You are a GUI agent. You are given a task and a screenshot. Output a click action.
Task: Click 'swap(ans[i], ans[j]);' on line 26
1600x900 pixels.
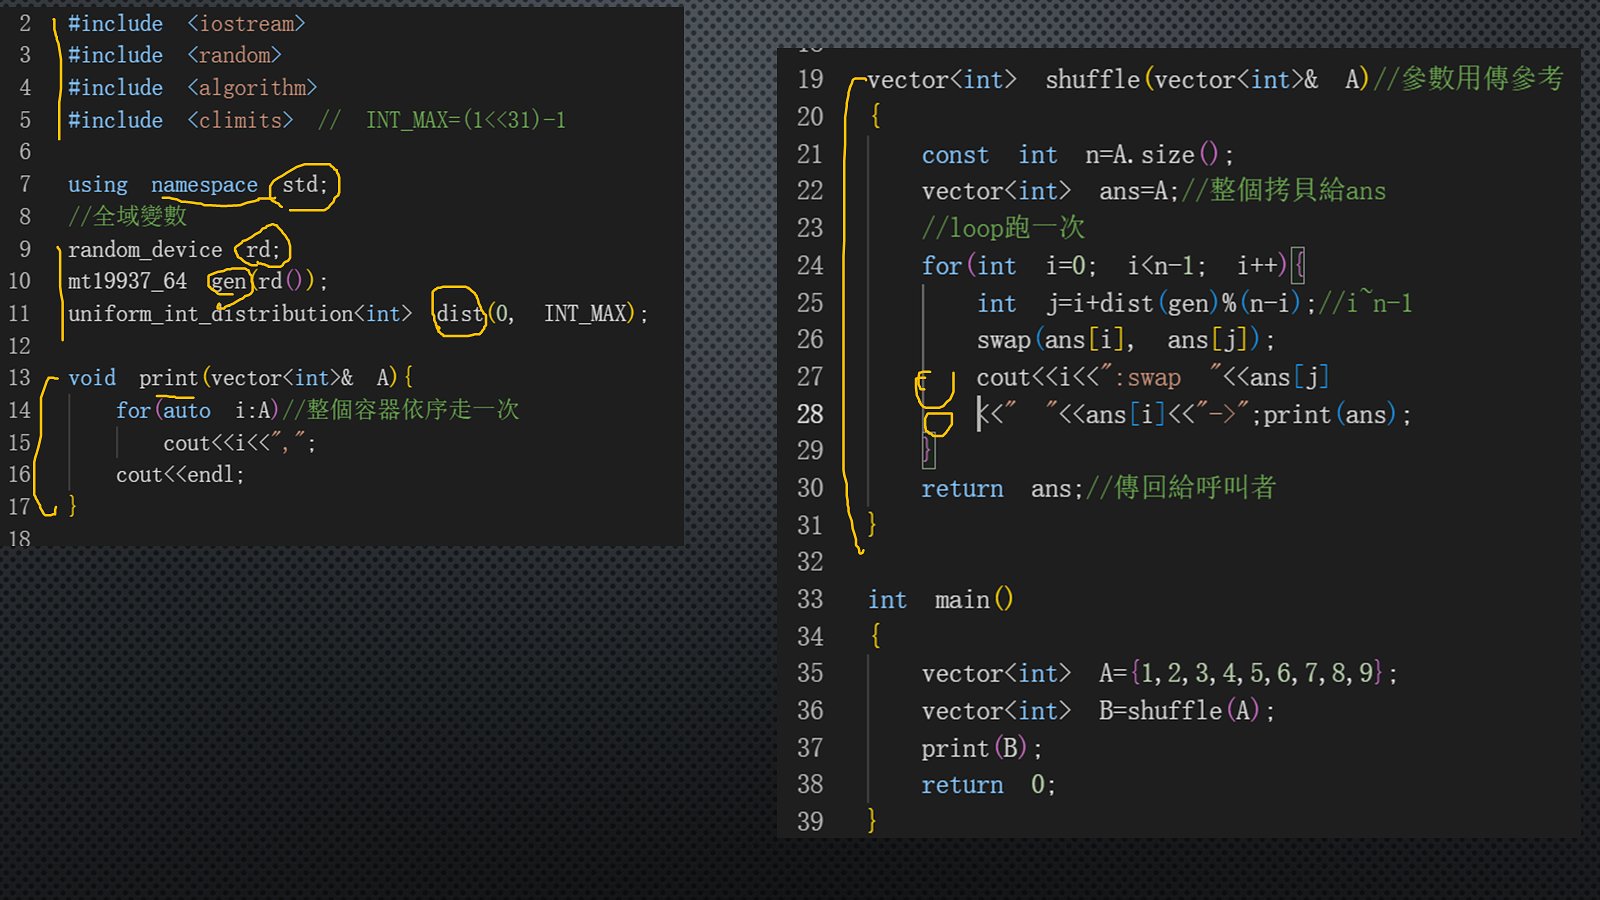[1126, 340]
